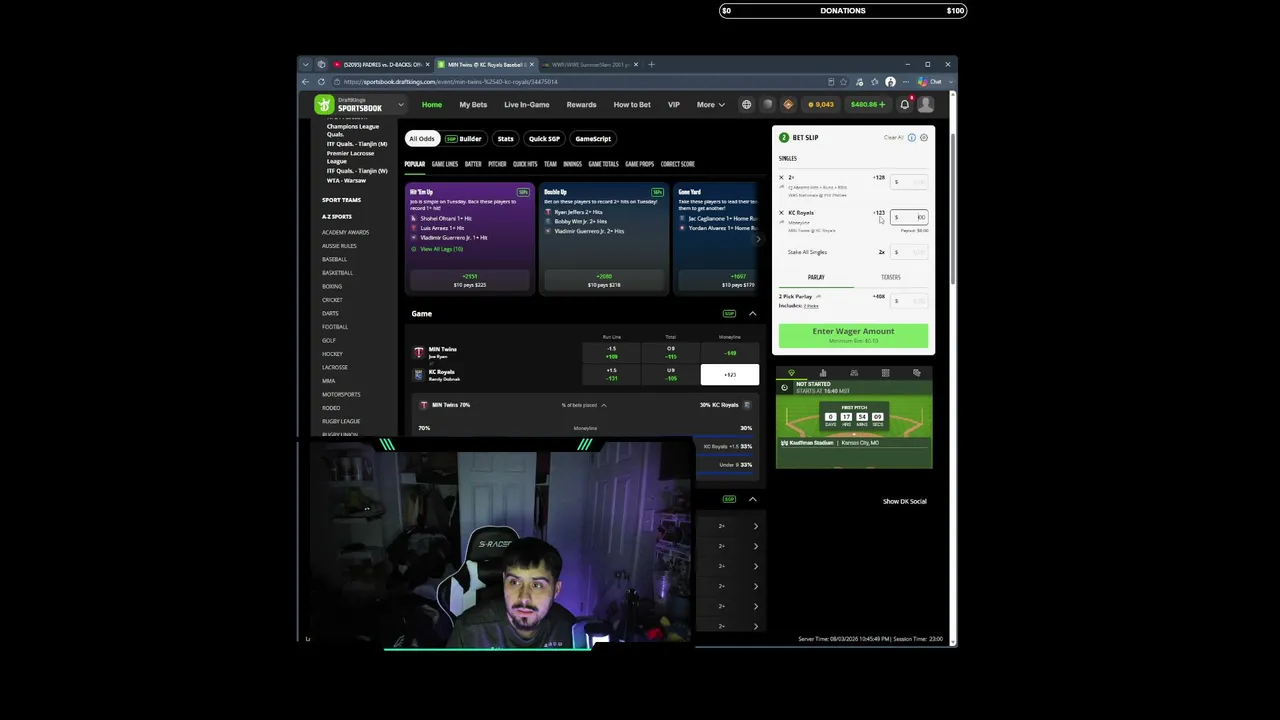Viewport: 1280px width, 720px height.
Task: Select KC Royals +1.5 run line odds
Action: click(612, 375)
